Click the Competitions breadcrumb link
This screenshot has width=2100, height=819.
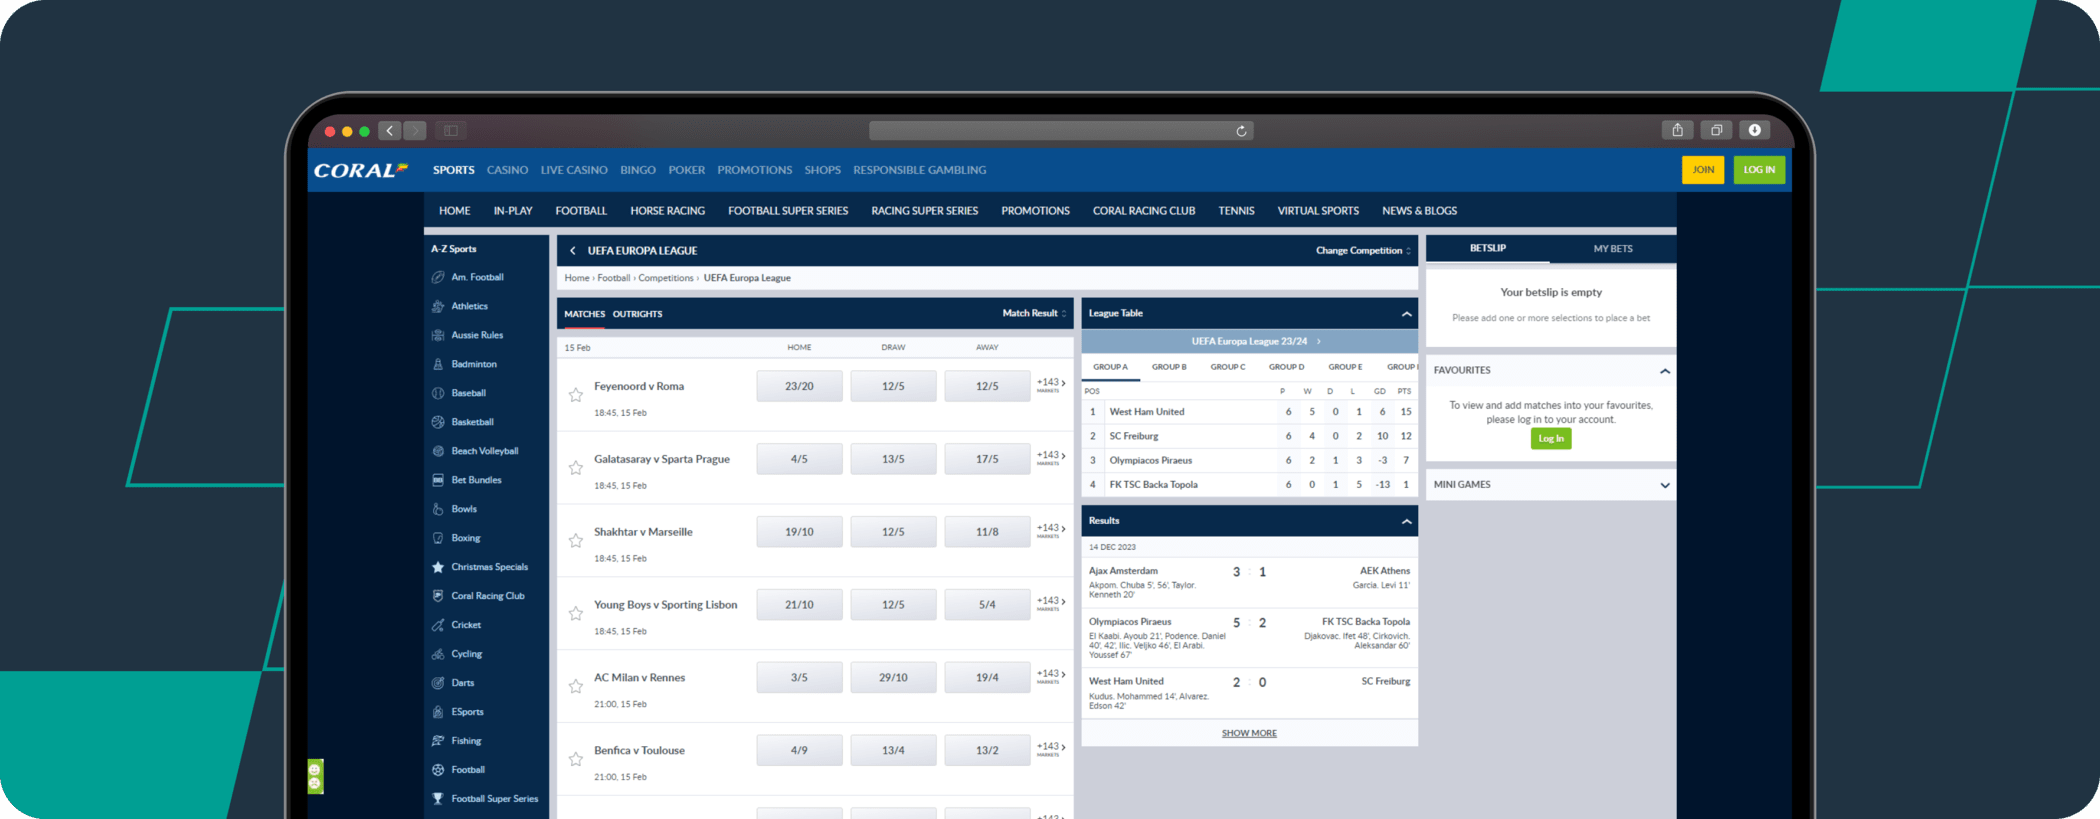point(666,278)
